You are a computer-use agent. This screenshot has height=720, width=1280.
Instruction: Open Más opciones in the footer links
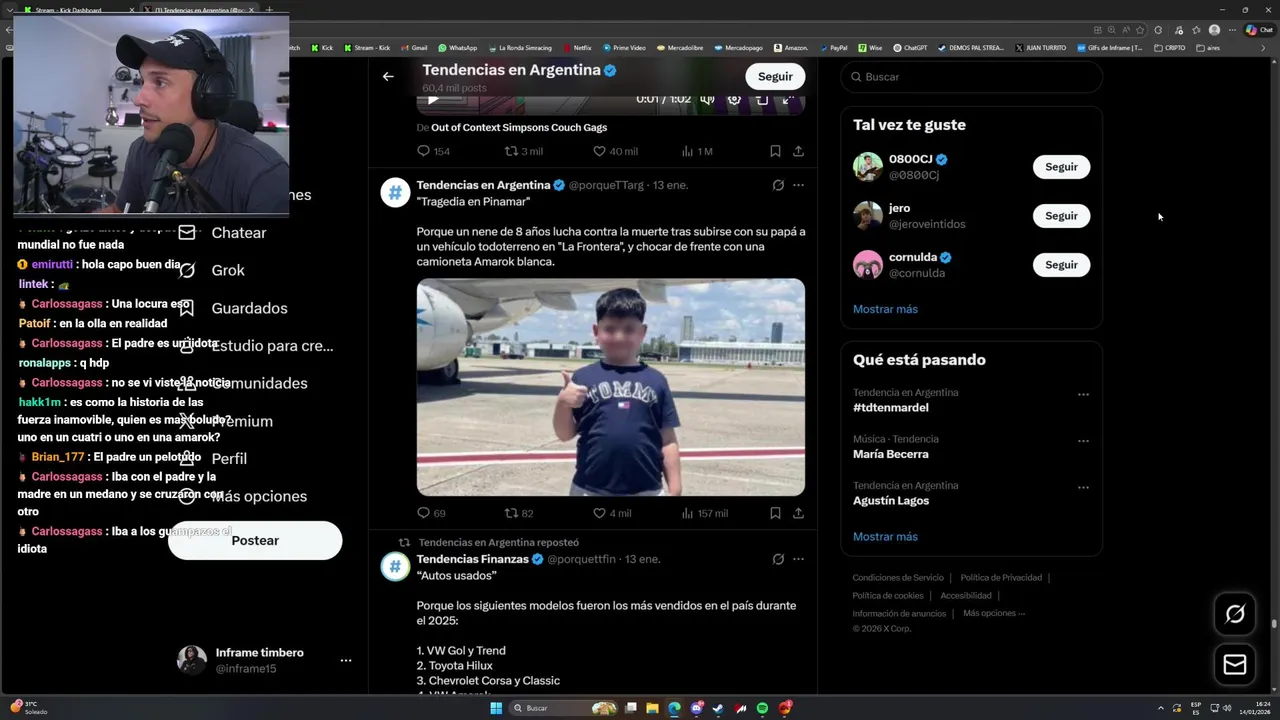coord(994,613)
